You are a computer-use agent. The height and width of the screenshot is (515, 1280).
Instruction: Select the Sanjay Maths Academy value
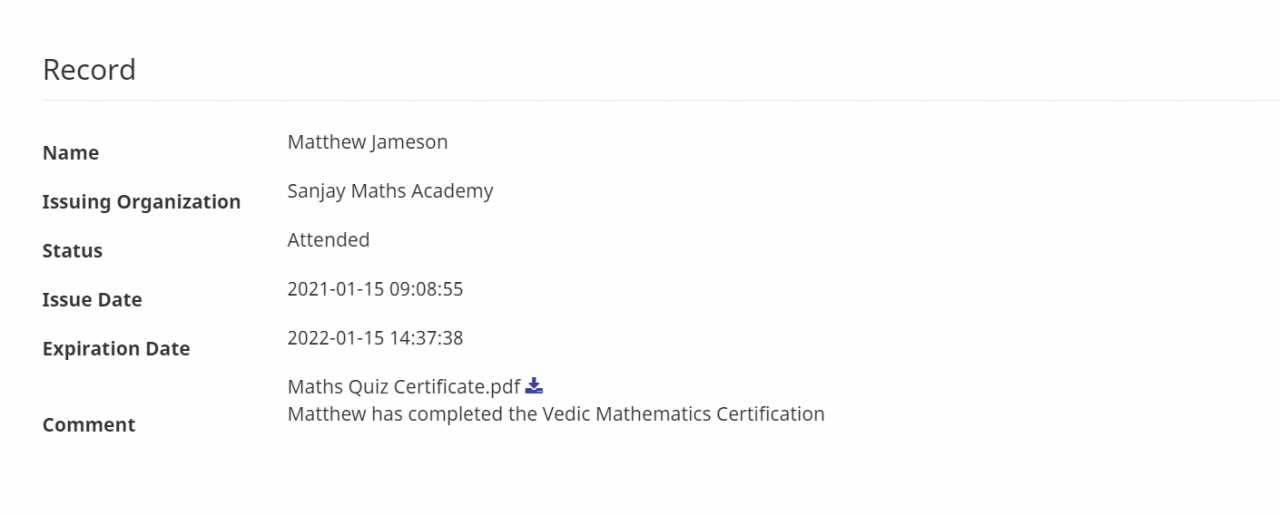(x=390, y=191)
